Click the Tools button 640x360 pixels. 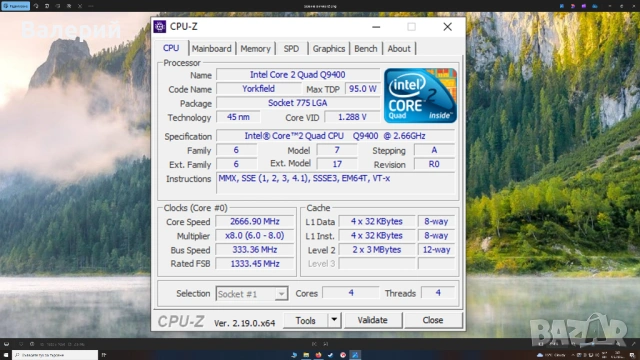[305, 320]
